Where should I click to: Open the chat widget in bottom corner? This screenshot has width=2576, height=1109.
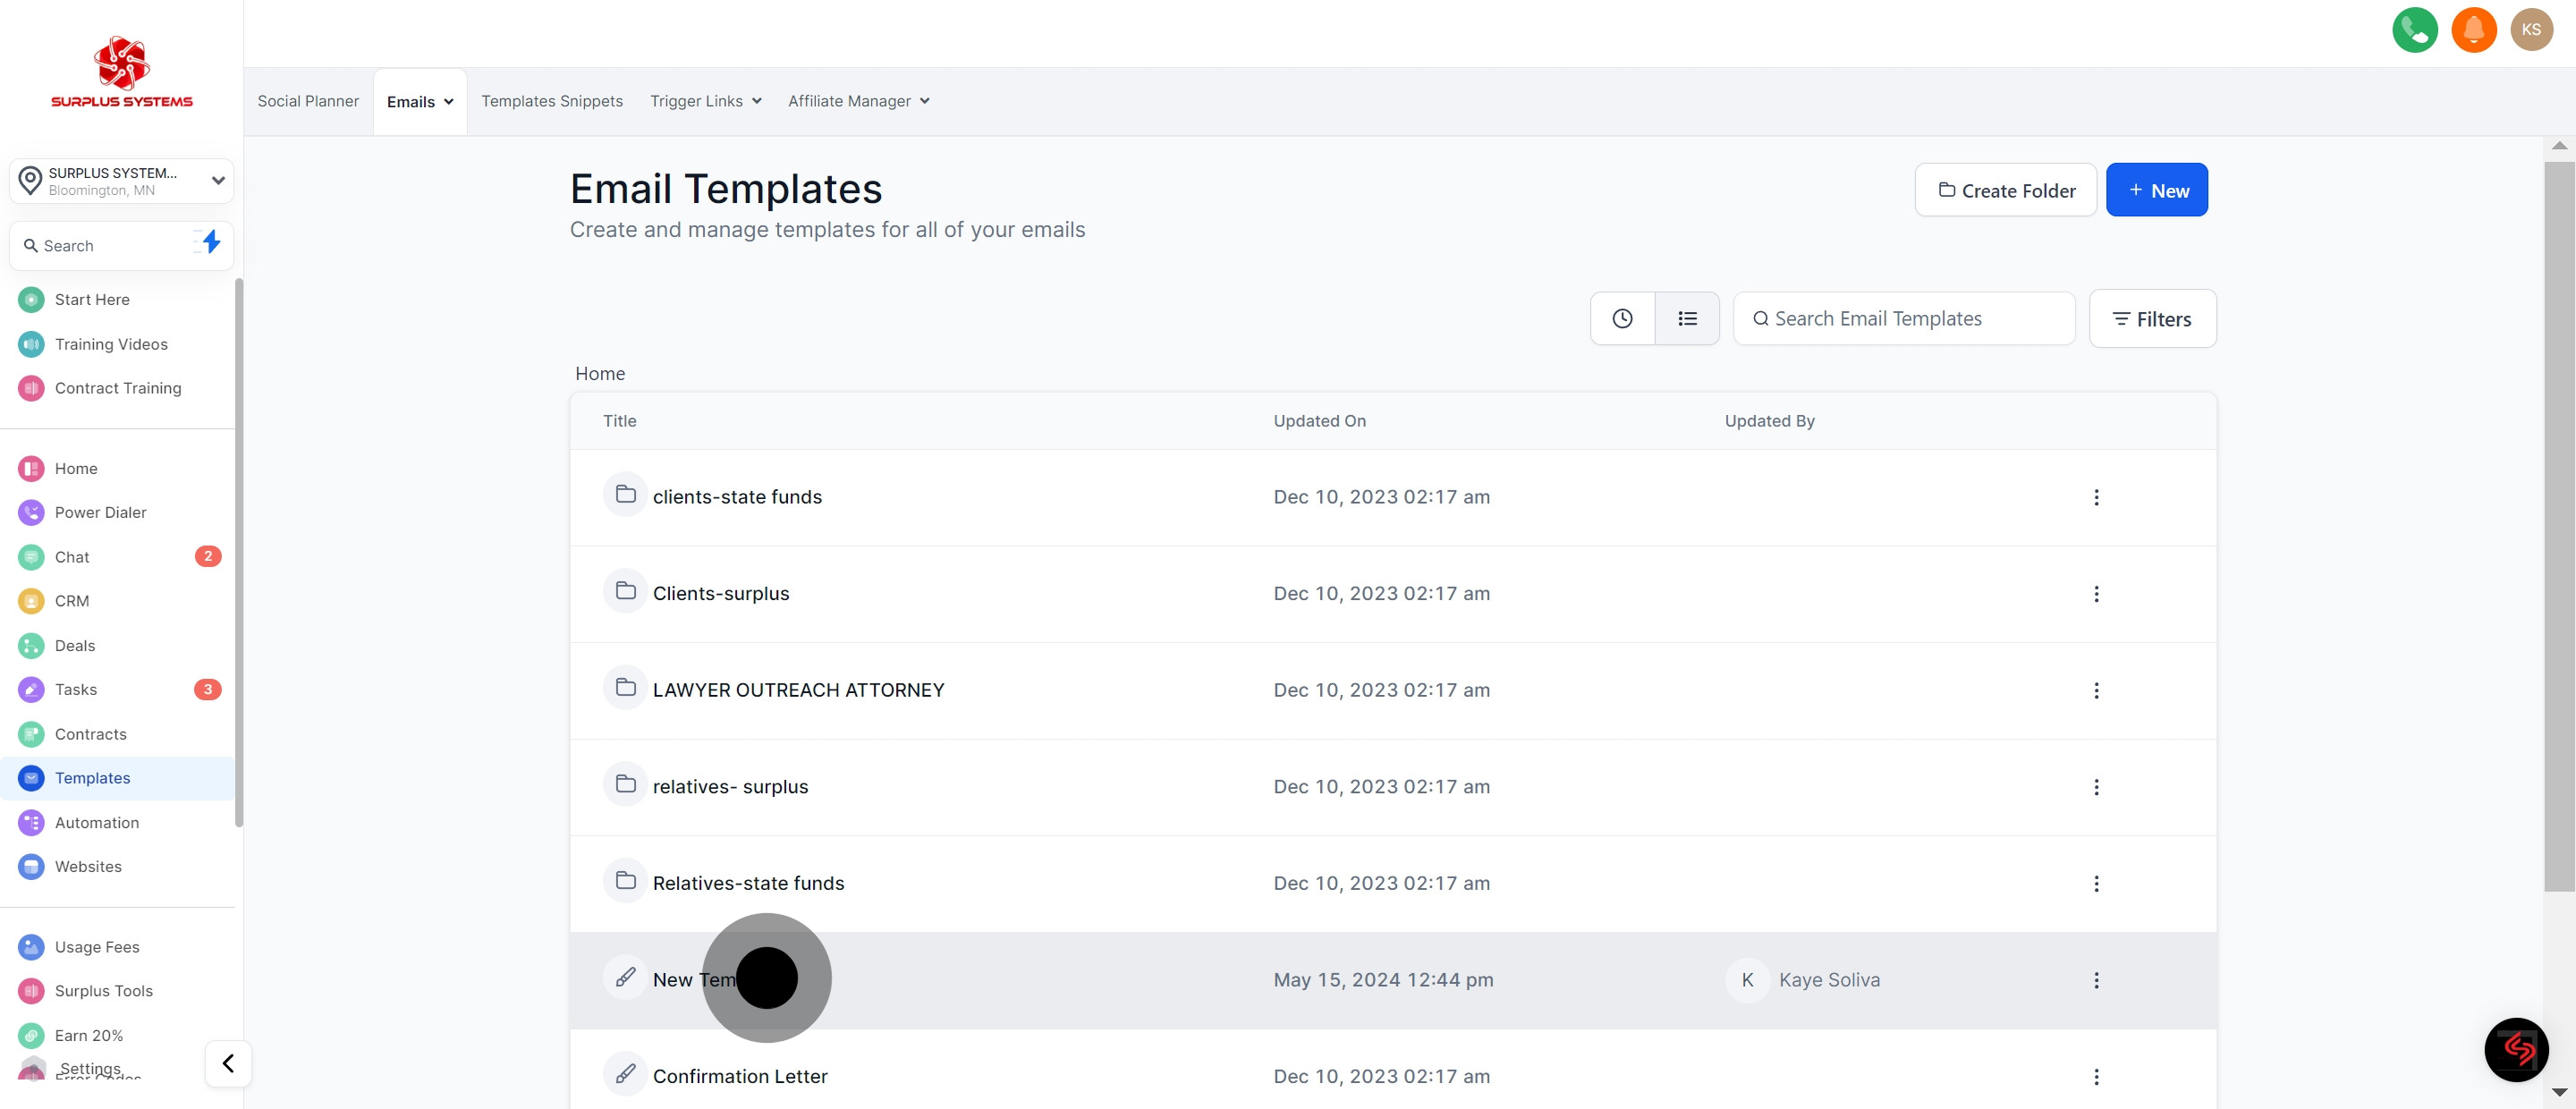[2516, 1049]
